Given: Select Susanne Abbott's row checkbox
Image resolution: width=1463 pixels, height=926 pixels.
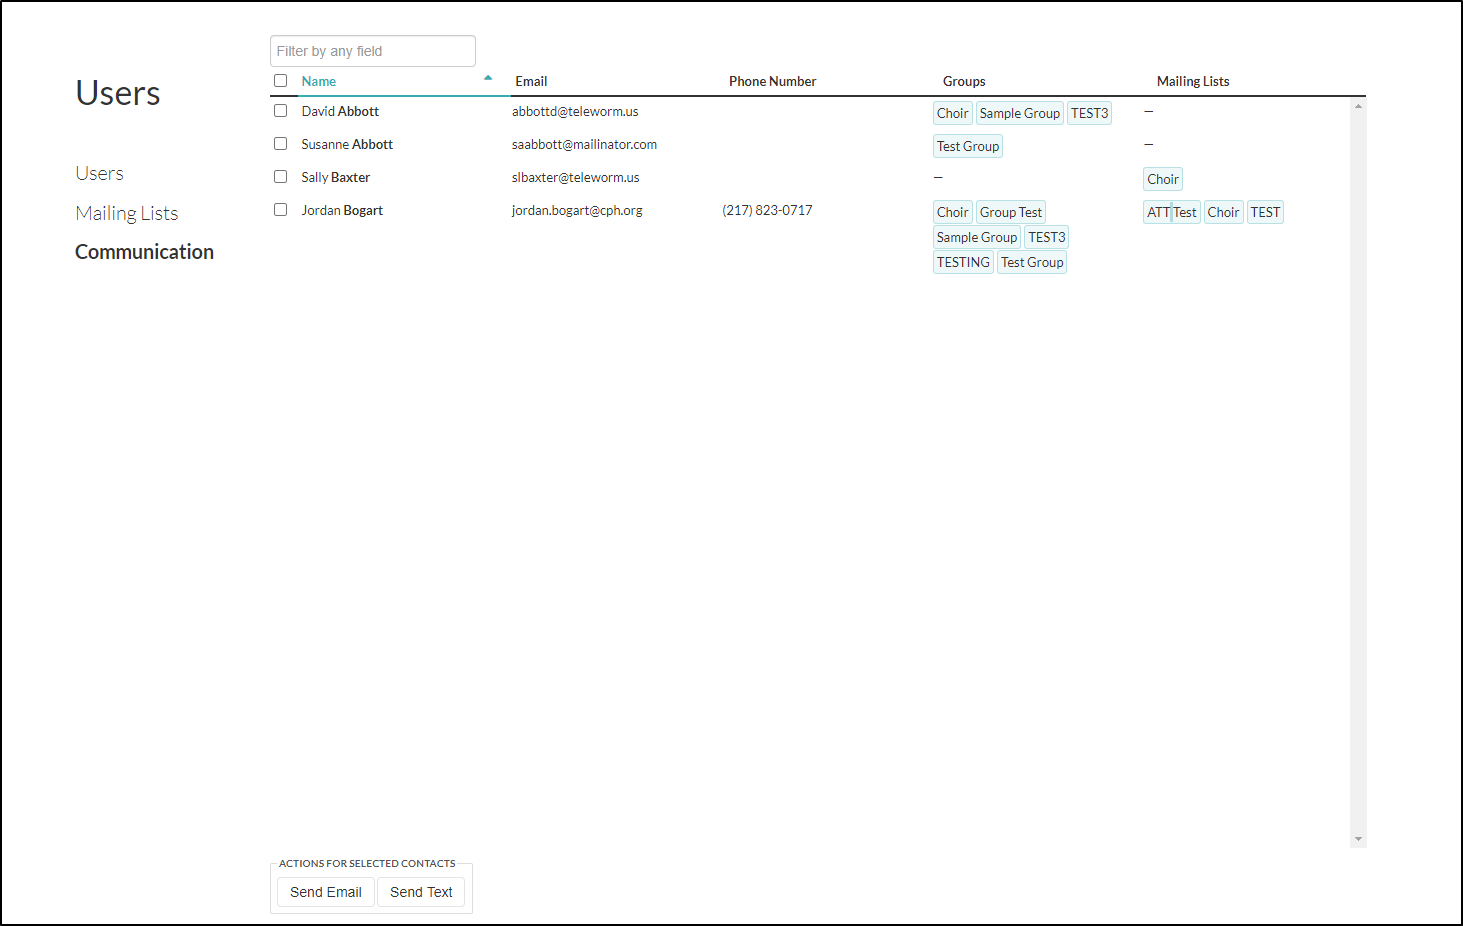Looking at the screenshot, I should point(281,144).
